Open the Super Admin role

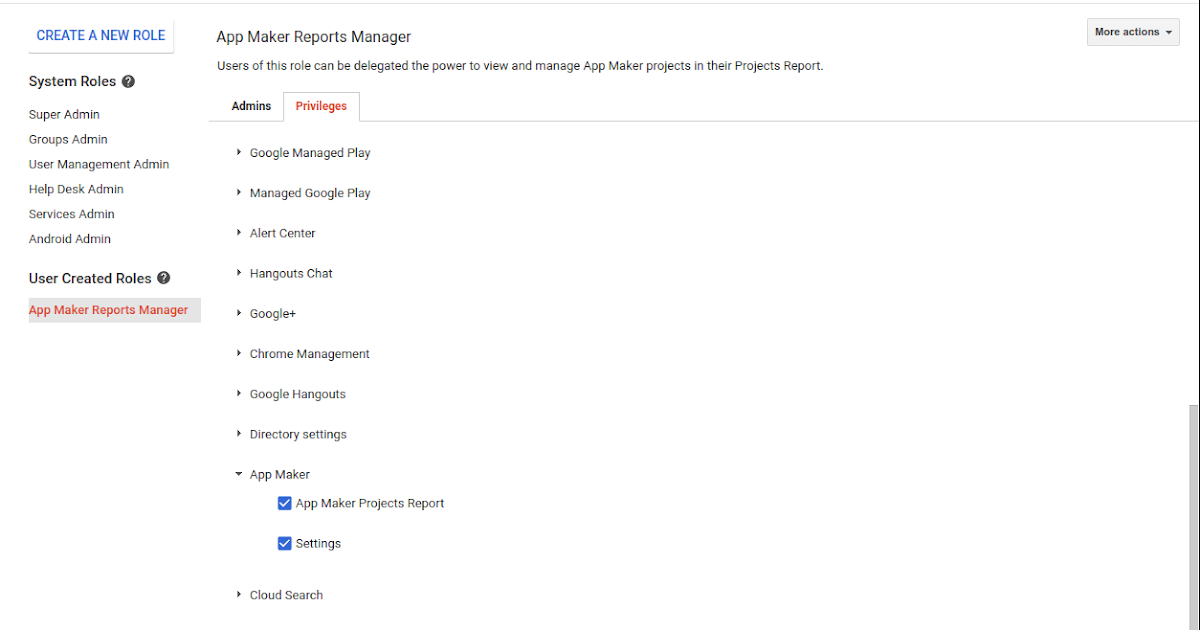[64, 114]
